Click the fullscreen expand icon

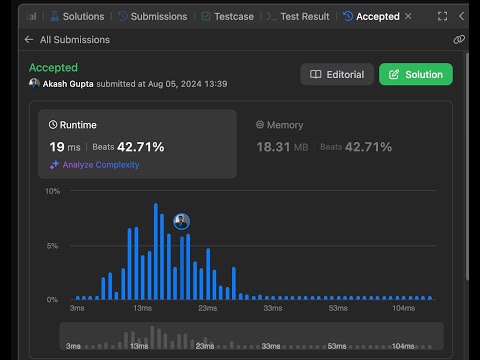pyautogui.click(x=442, y=16)
